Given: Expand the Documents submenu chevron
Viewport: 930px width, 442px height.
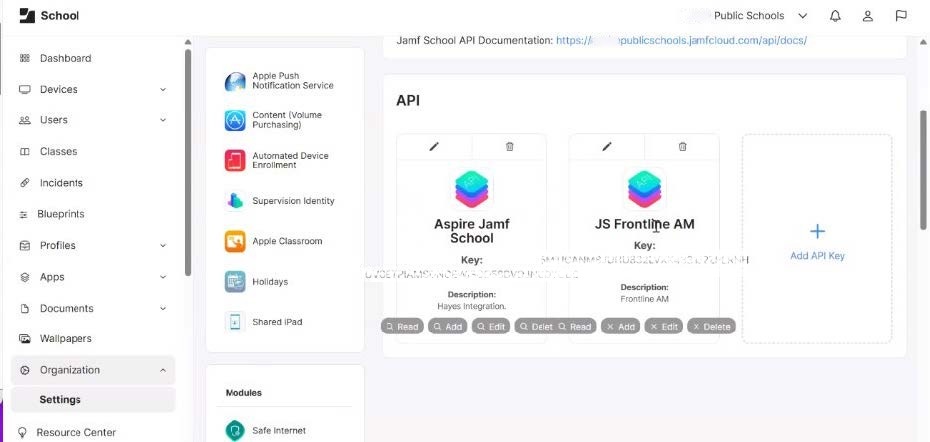Looking at the screenshot, I should click(163, 309).
